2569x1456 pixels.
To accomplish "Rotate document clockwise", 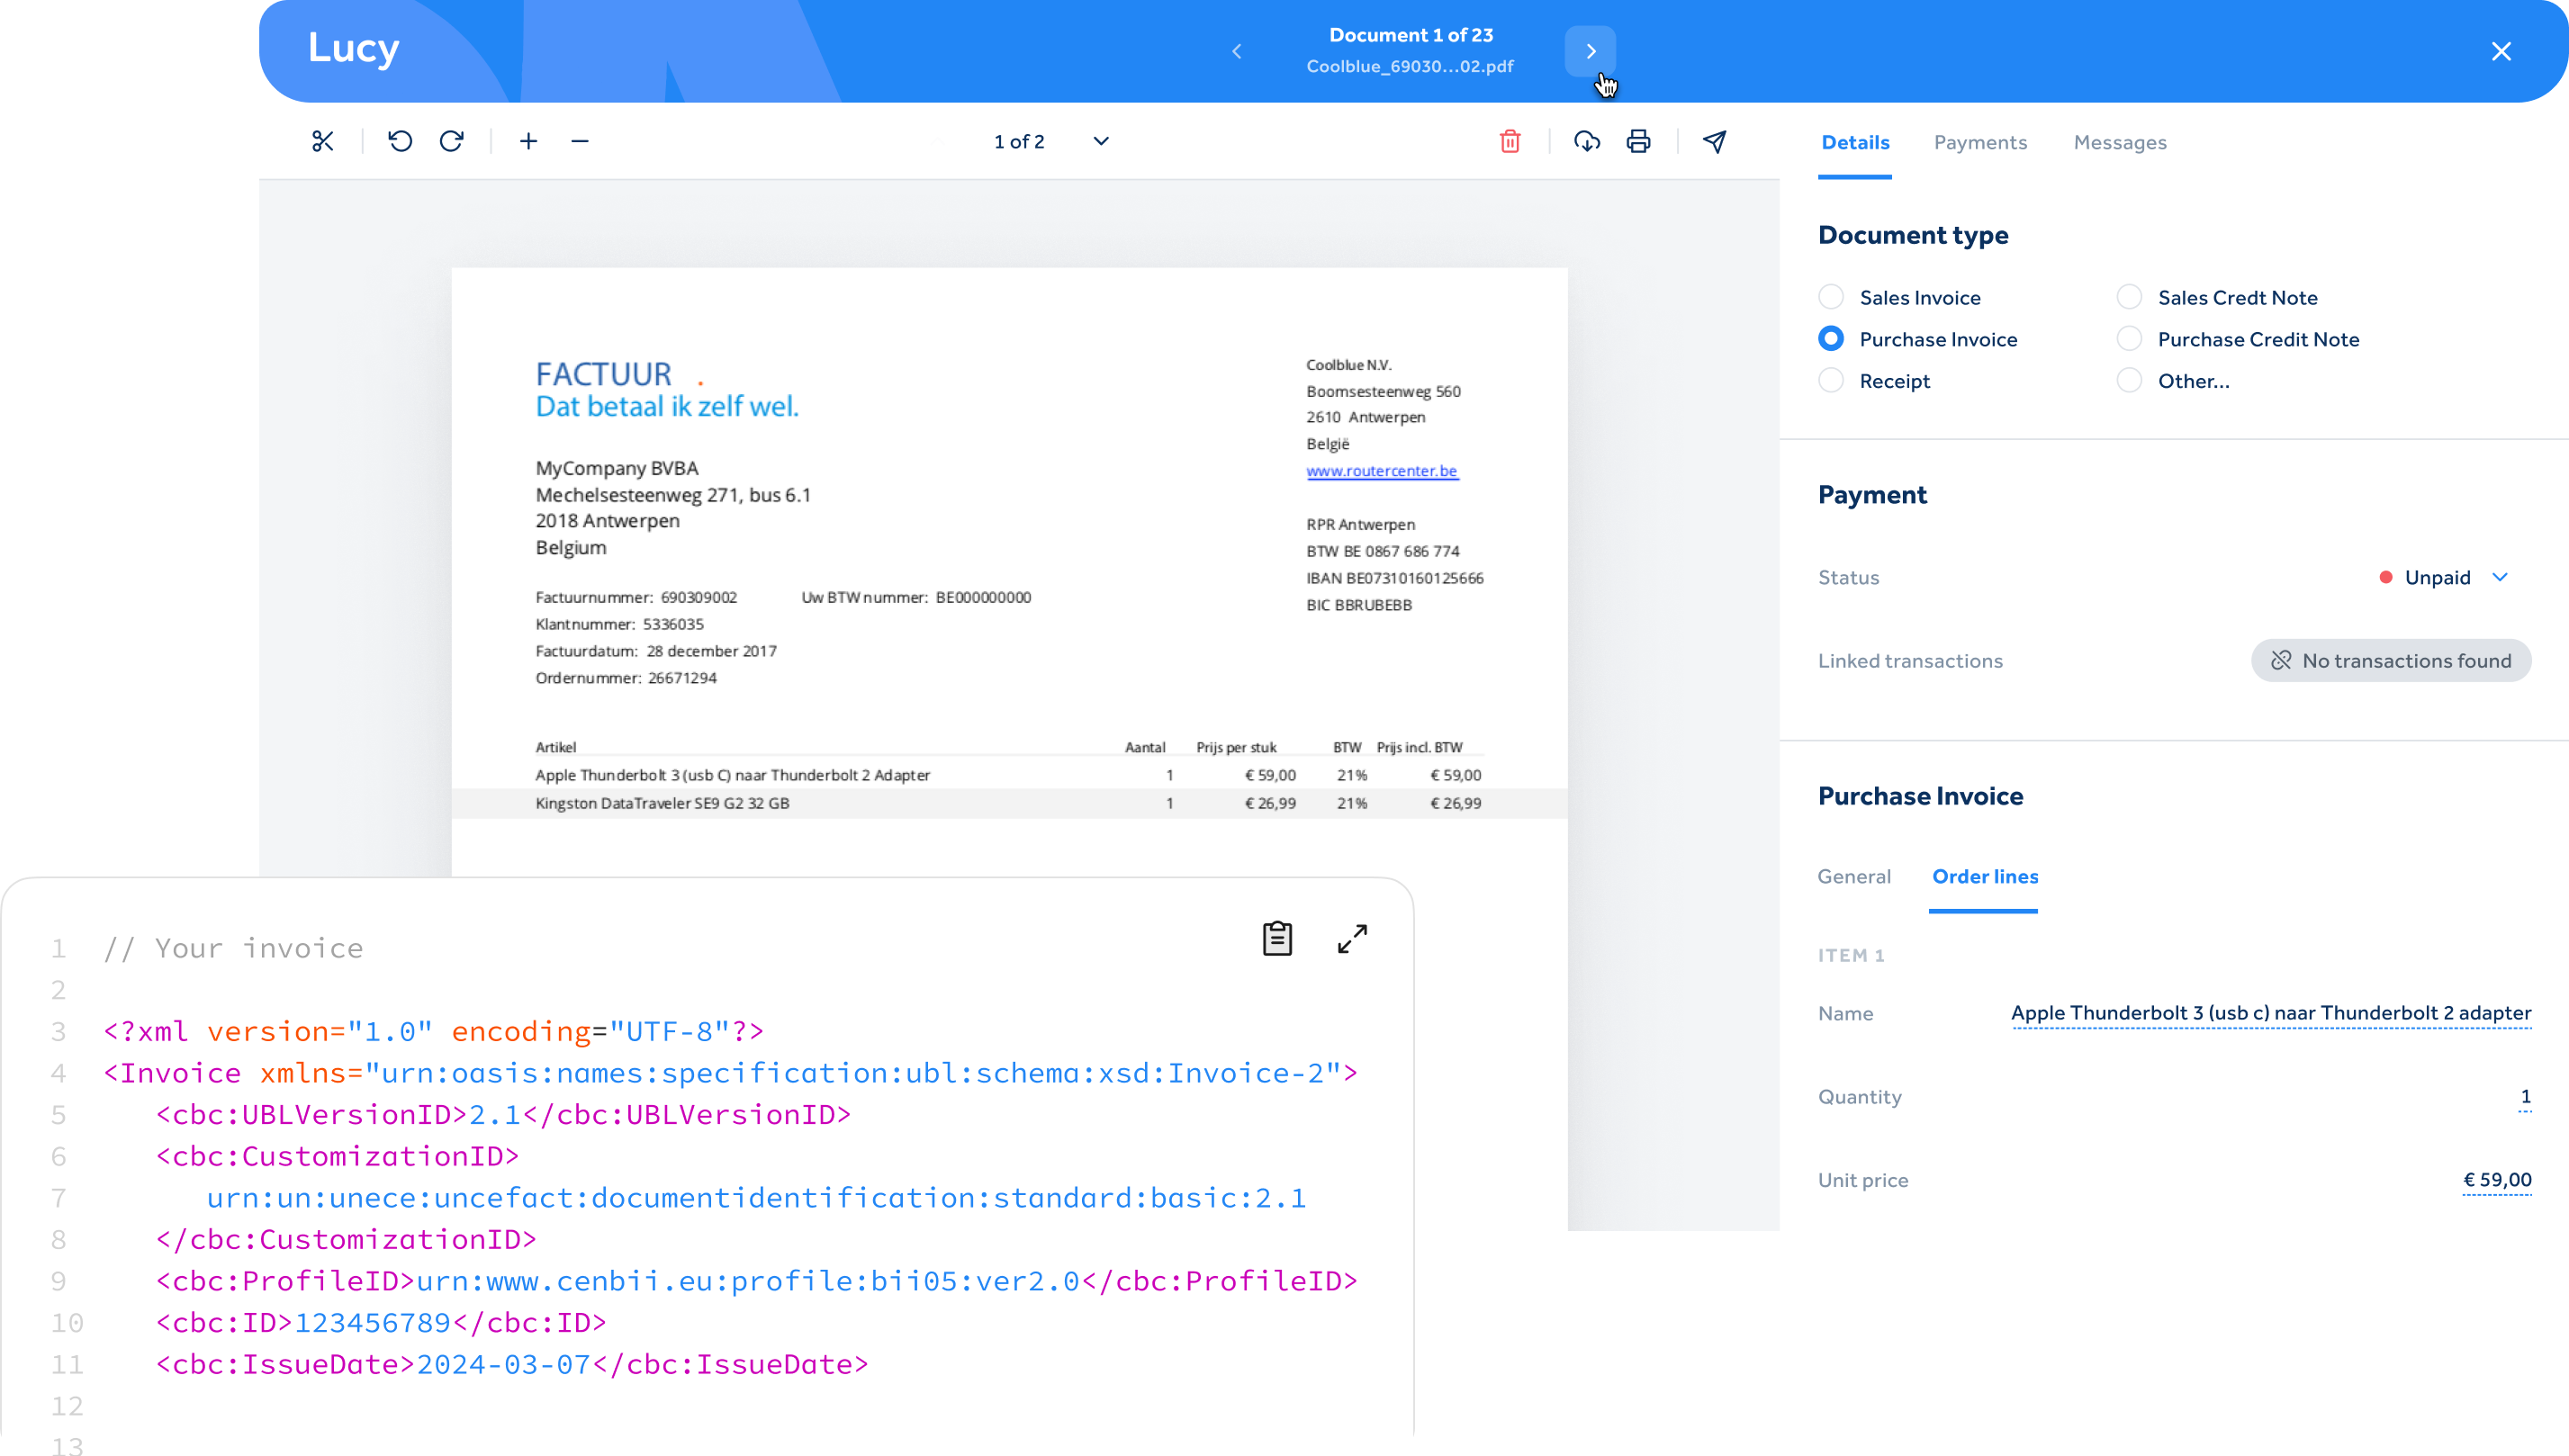I will (452, 141).
